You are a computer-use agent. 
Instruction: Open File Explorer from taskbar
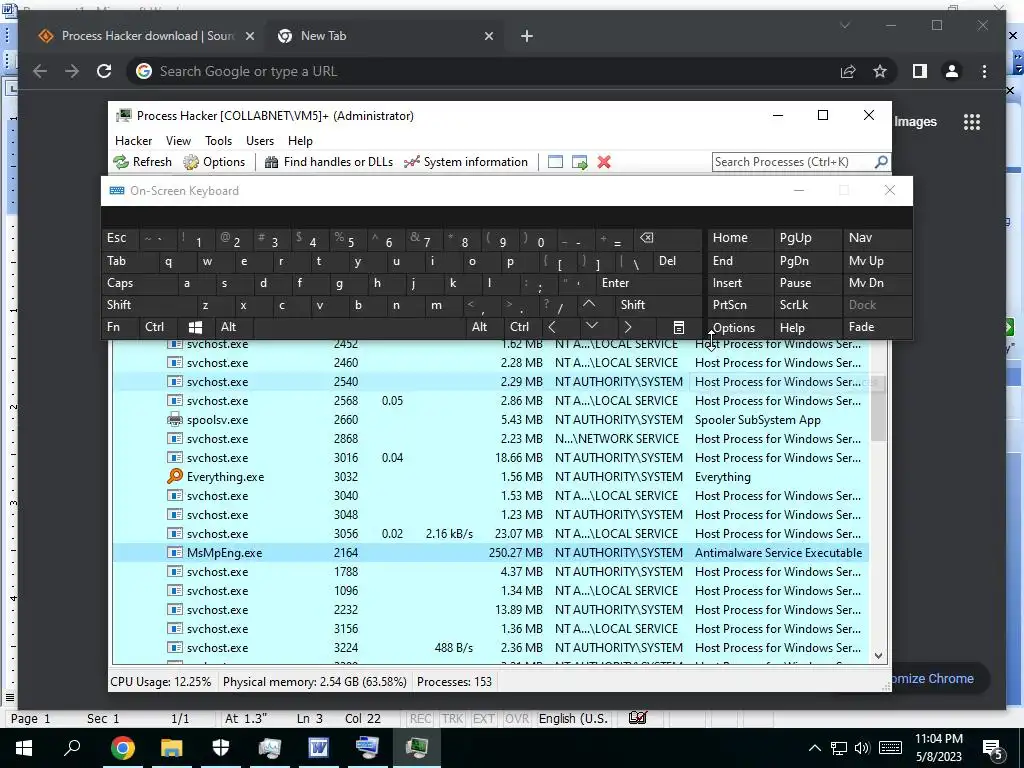171,748
